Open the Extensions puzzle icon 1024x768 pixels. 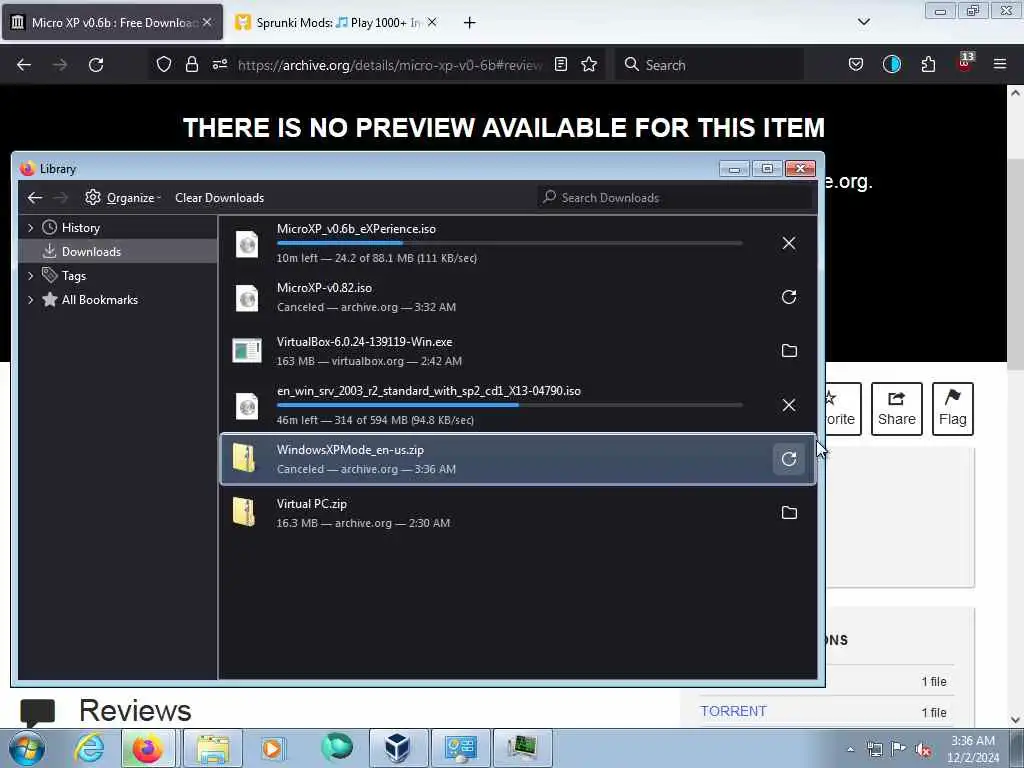pos(928,64)
